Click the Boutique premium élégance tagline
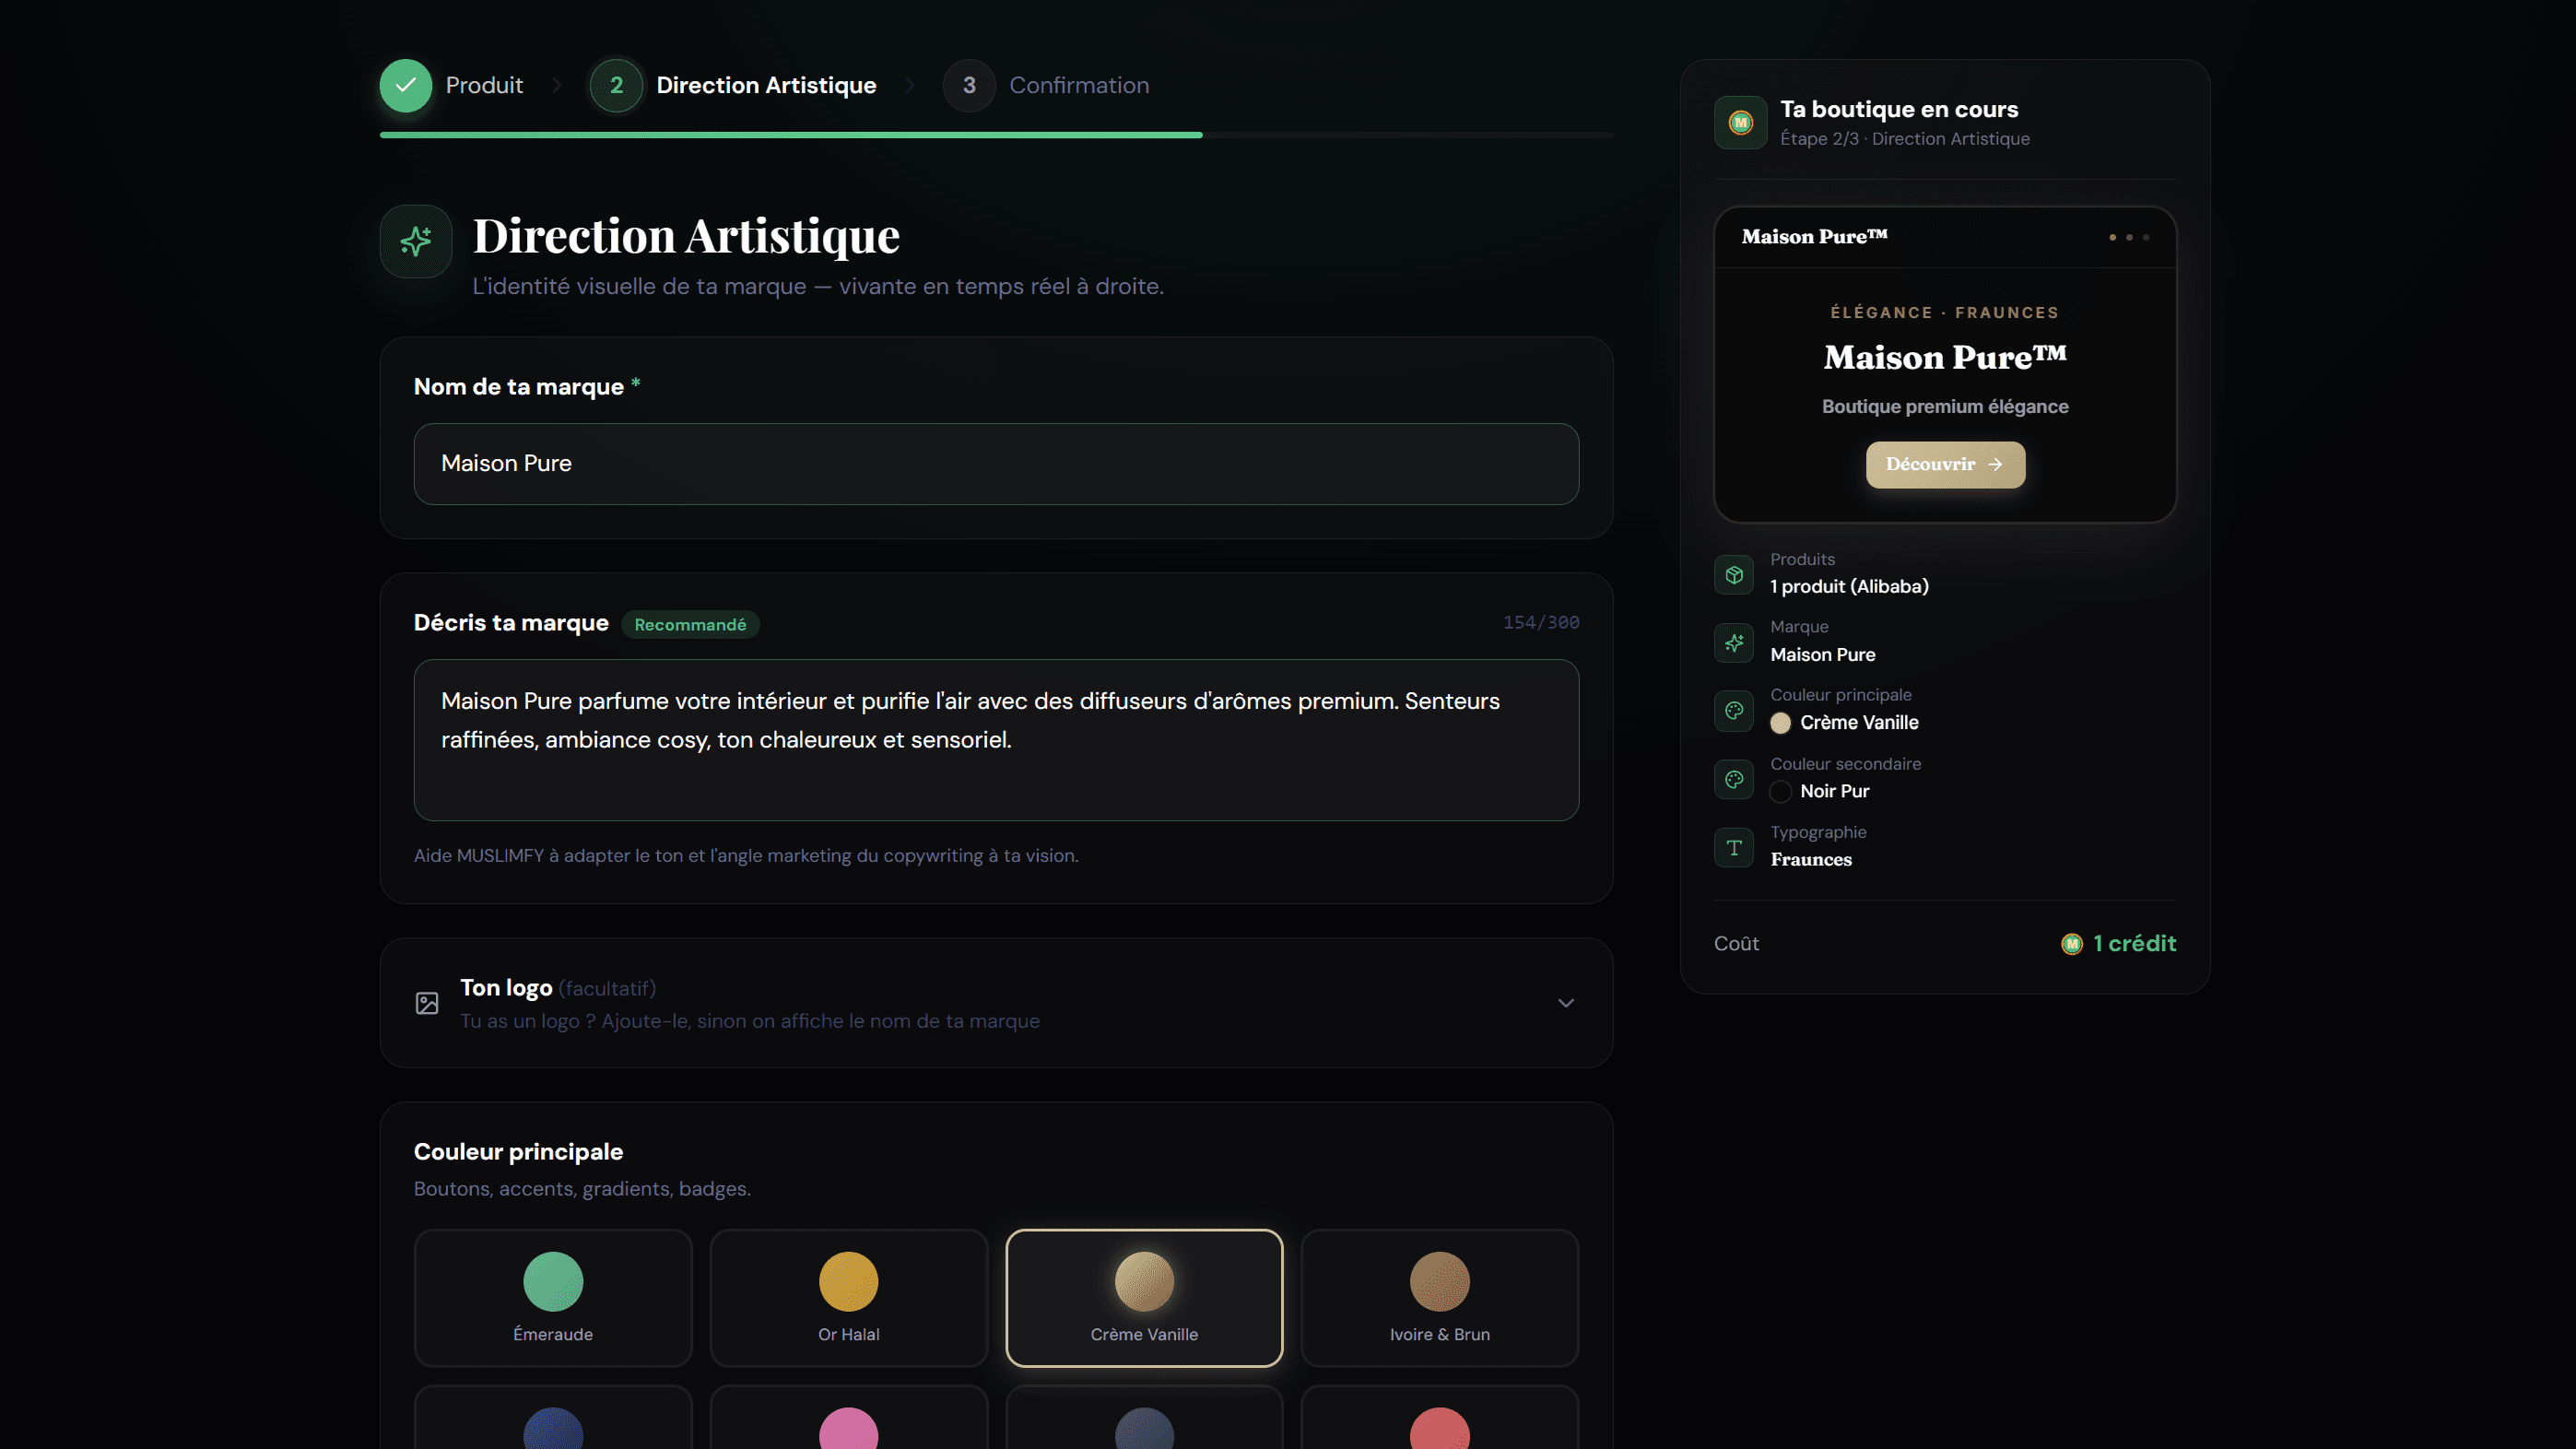Viewport: 2576px width, 1449px height. (x=1945, y=407)
